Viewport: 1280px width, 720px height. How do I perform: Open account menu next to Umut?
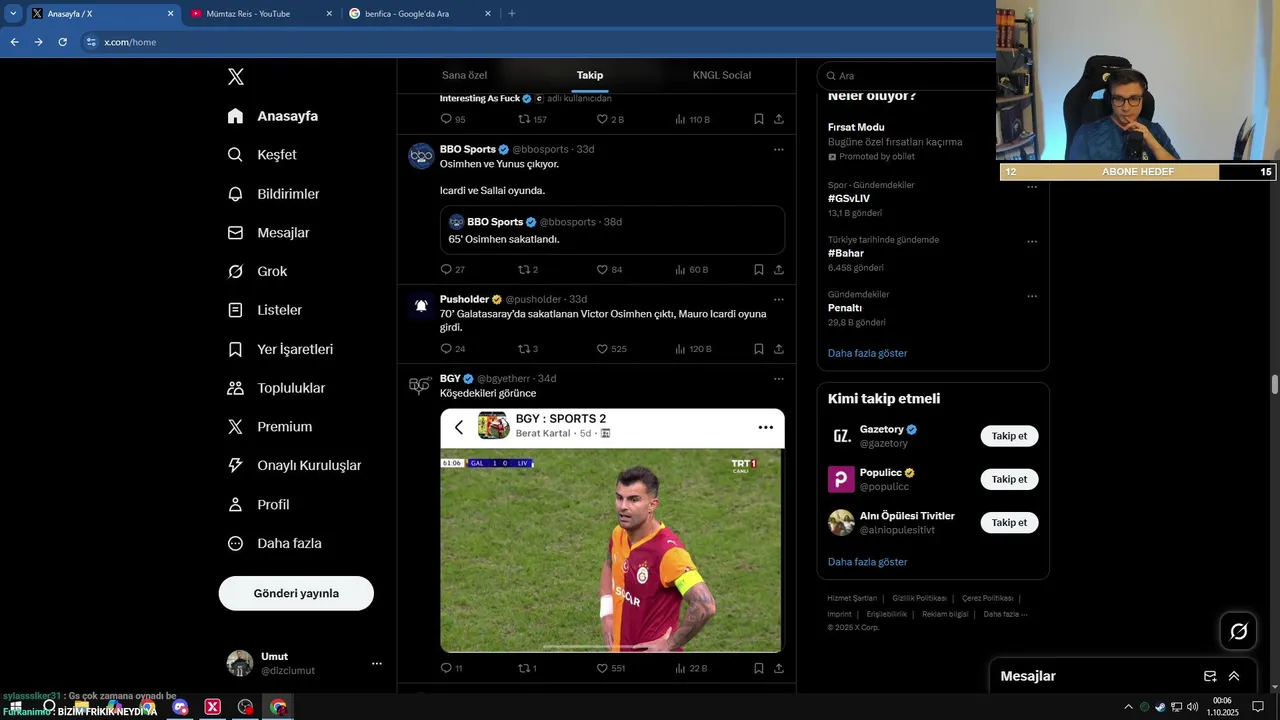pos(377,663)
